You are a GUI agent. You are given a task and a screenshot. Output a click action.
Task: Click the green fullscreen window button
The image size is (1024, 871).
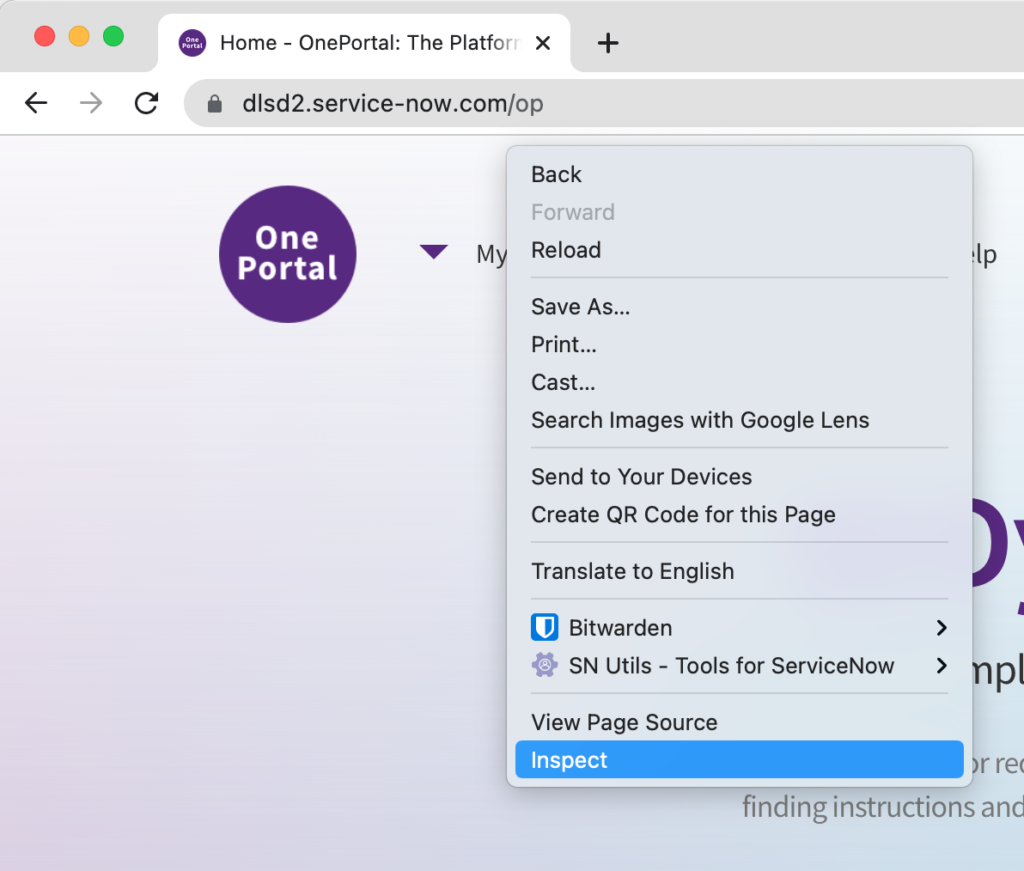pos(114,36)
